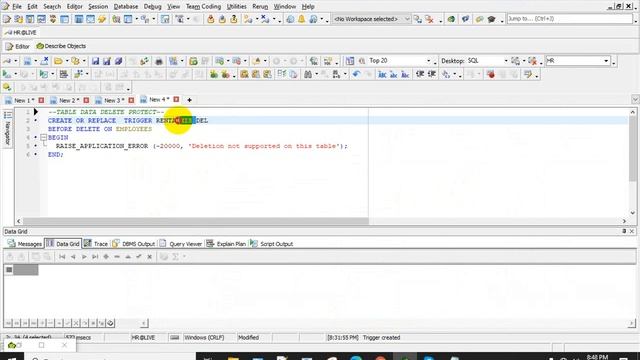
Task: Click the cancel edit X in grid navigator
Action: 150,257
